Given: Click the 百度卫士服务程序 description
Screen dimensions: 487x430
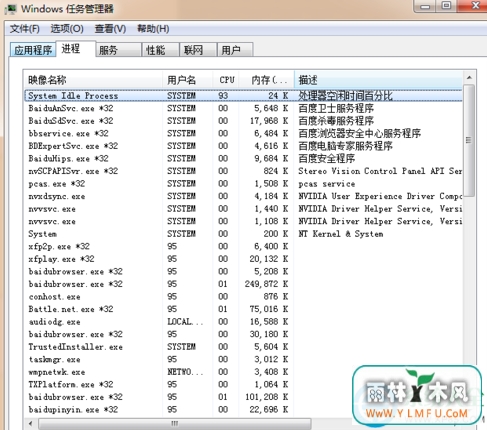Looking at the screenshot, I should click(336, 108).
